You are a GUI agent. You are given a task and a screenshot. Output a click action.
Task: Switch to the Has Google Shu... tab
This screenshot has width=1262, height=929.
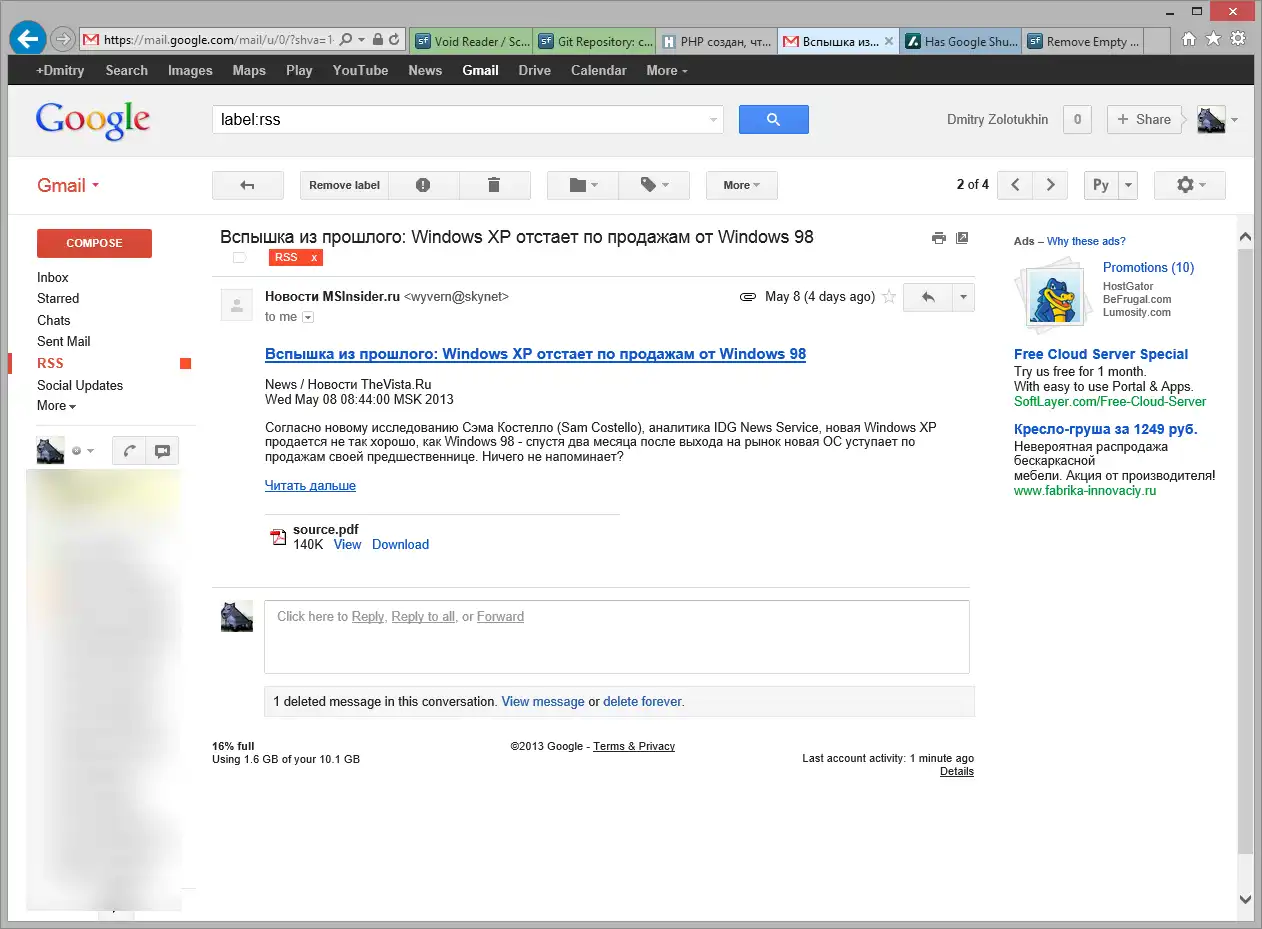pyautogui.click(x=961, y=42)
